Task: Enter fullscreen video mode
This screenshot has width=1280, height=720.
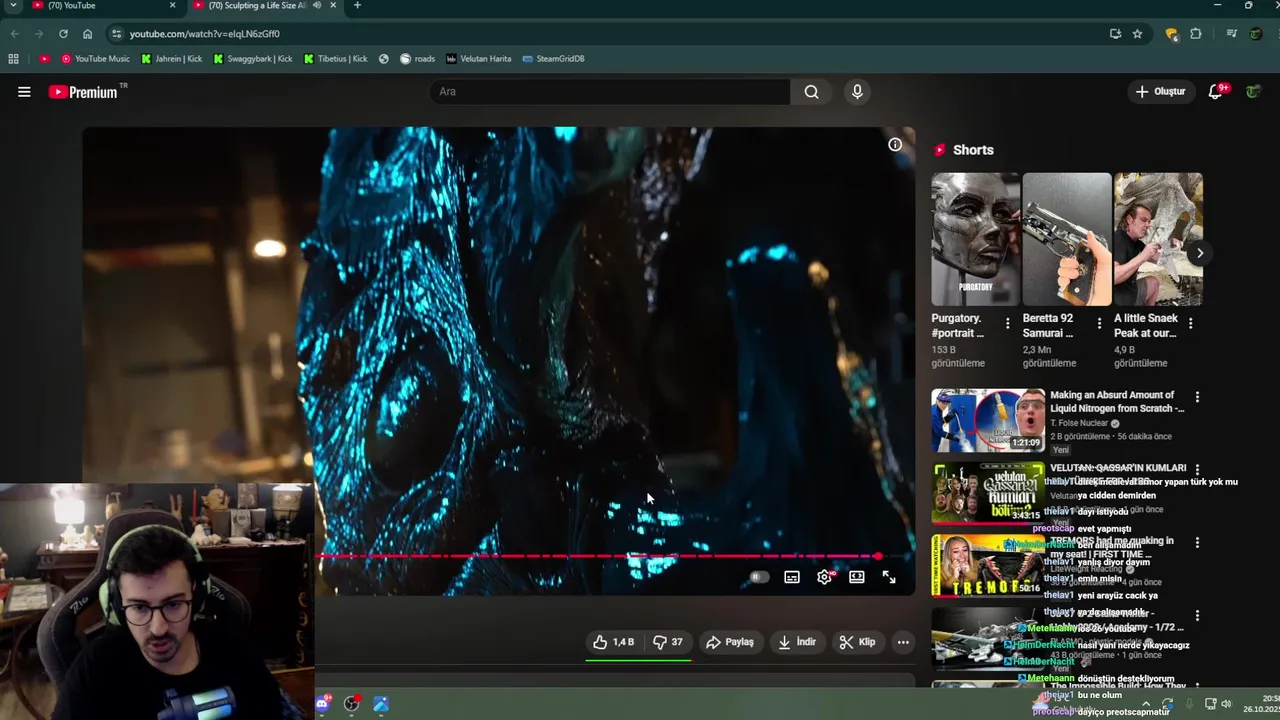Action: tap(889, 577)
